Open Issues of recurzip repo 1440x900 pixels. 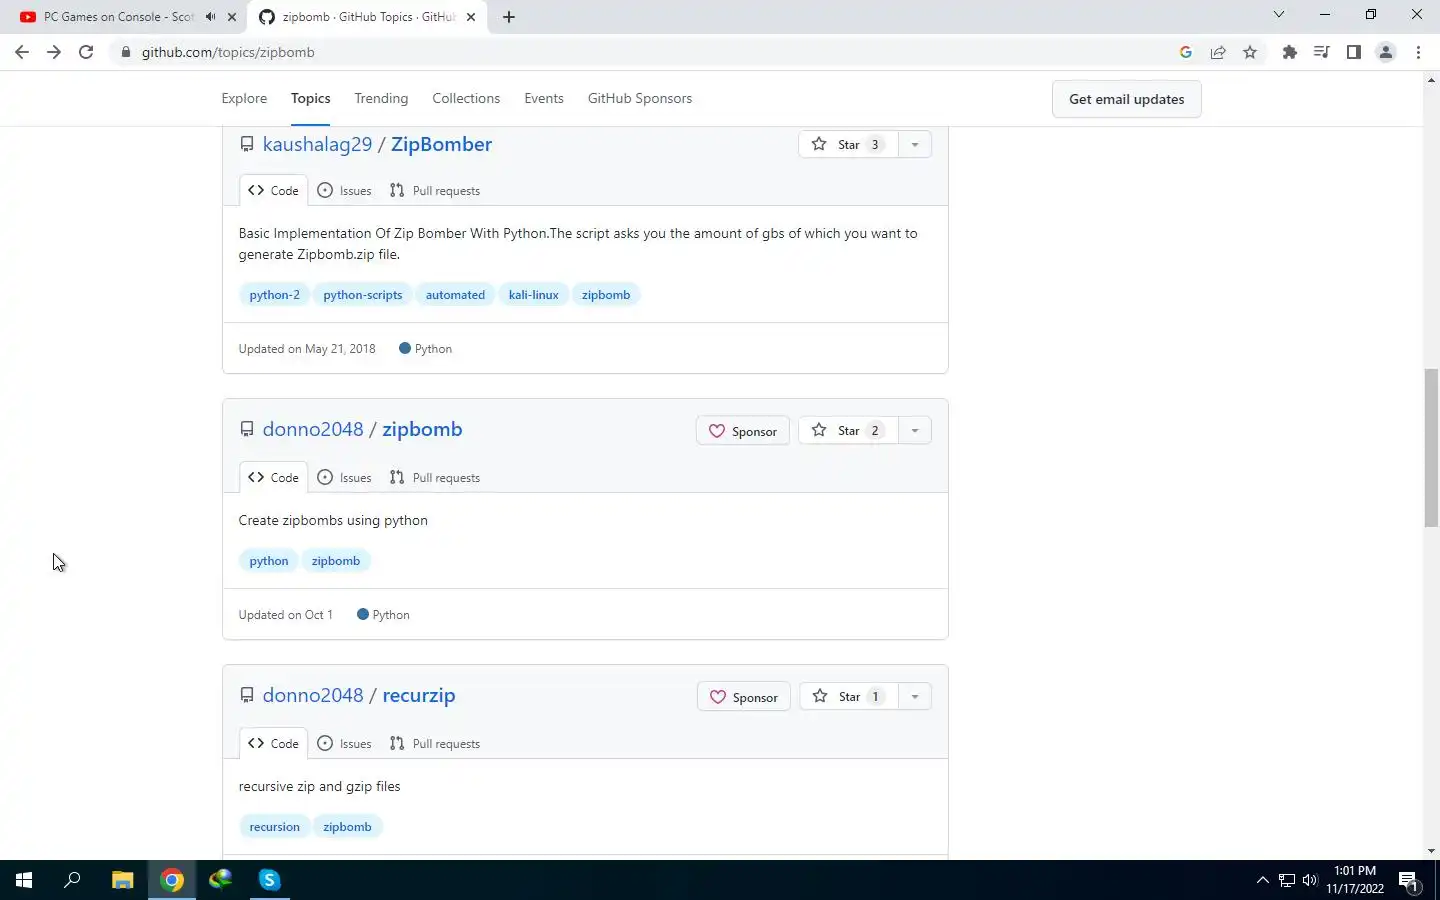[344, 743]
